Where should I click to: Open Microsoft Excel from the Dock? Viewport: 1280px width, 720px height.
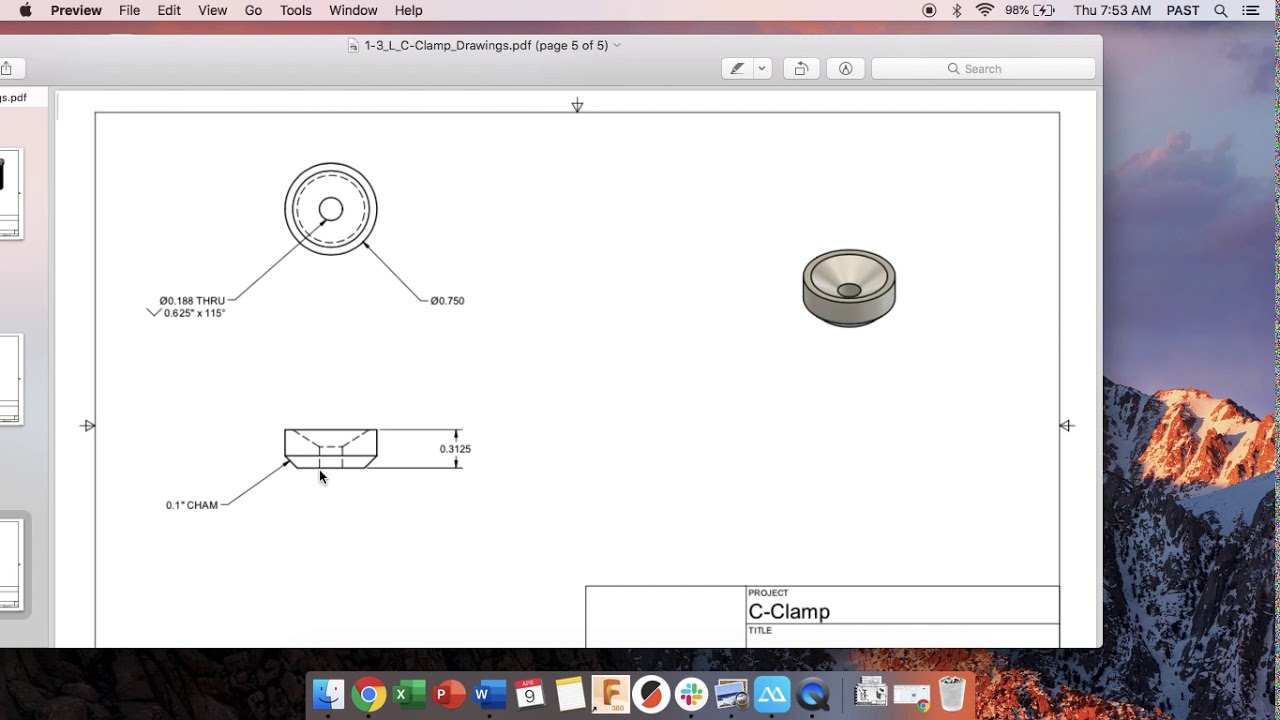pos(409,694)
